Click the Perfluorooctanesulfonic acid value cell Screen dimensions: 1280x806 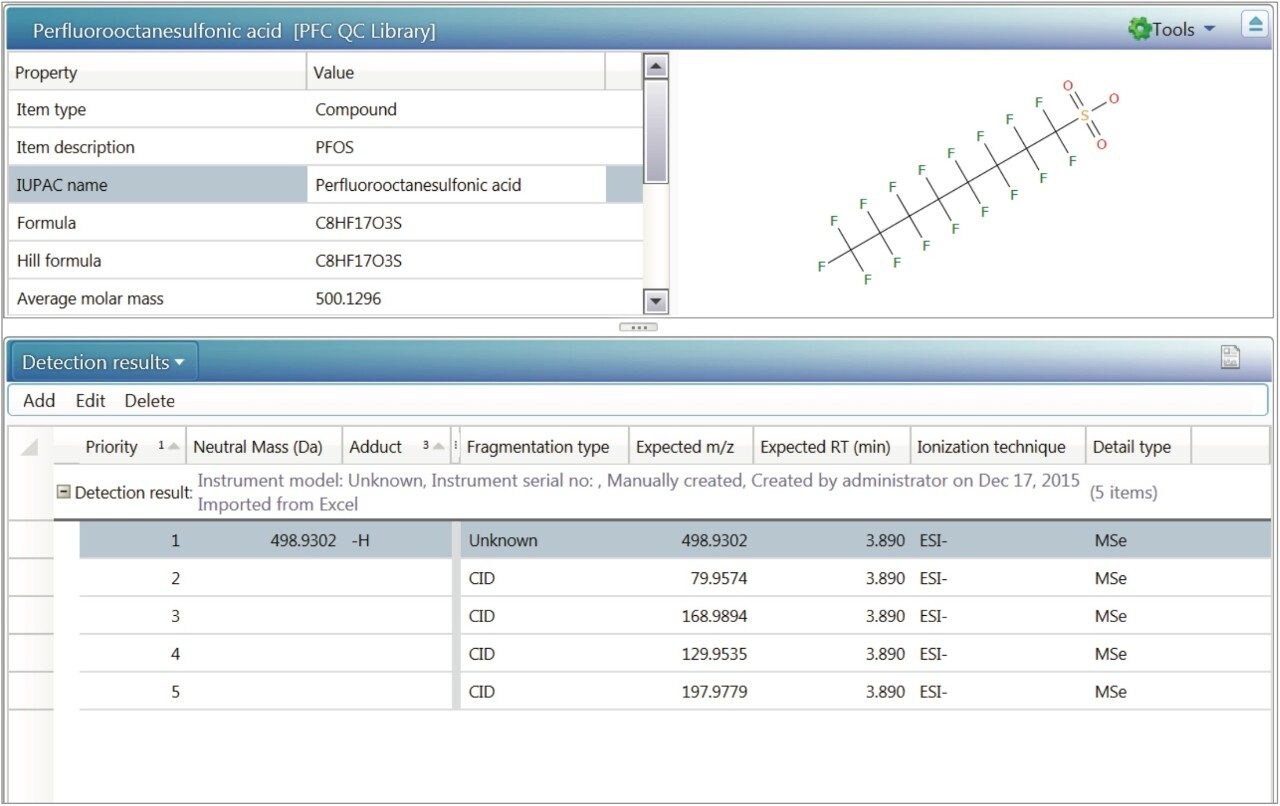coord(456,185)
